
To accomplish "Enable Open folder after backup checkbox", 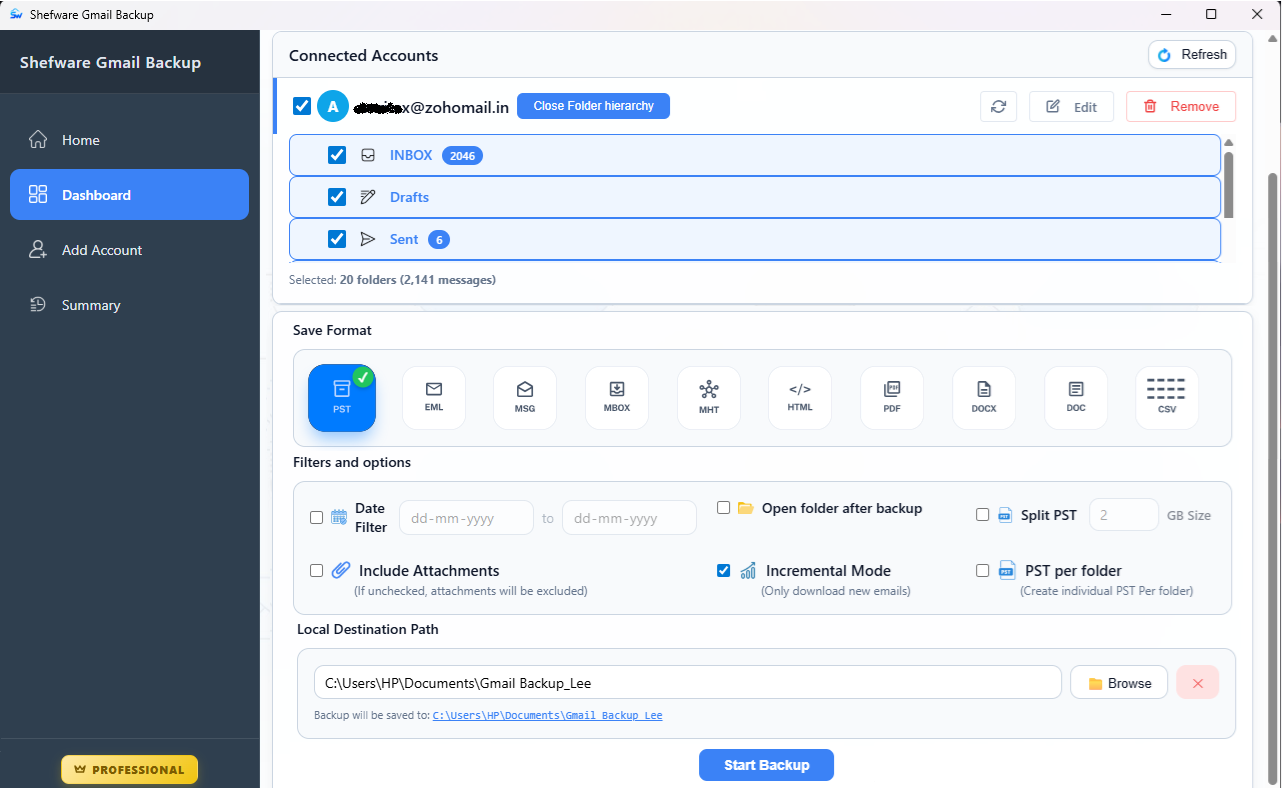I will pos(723,508).
